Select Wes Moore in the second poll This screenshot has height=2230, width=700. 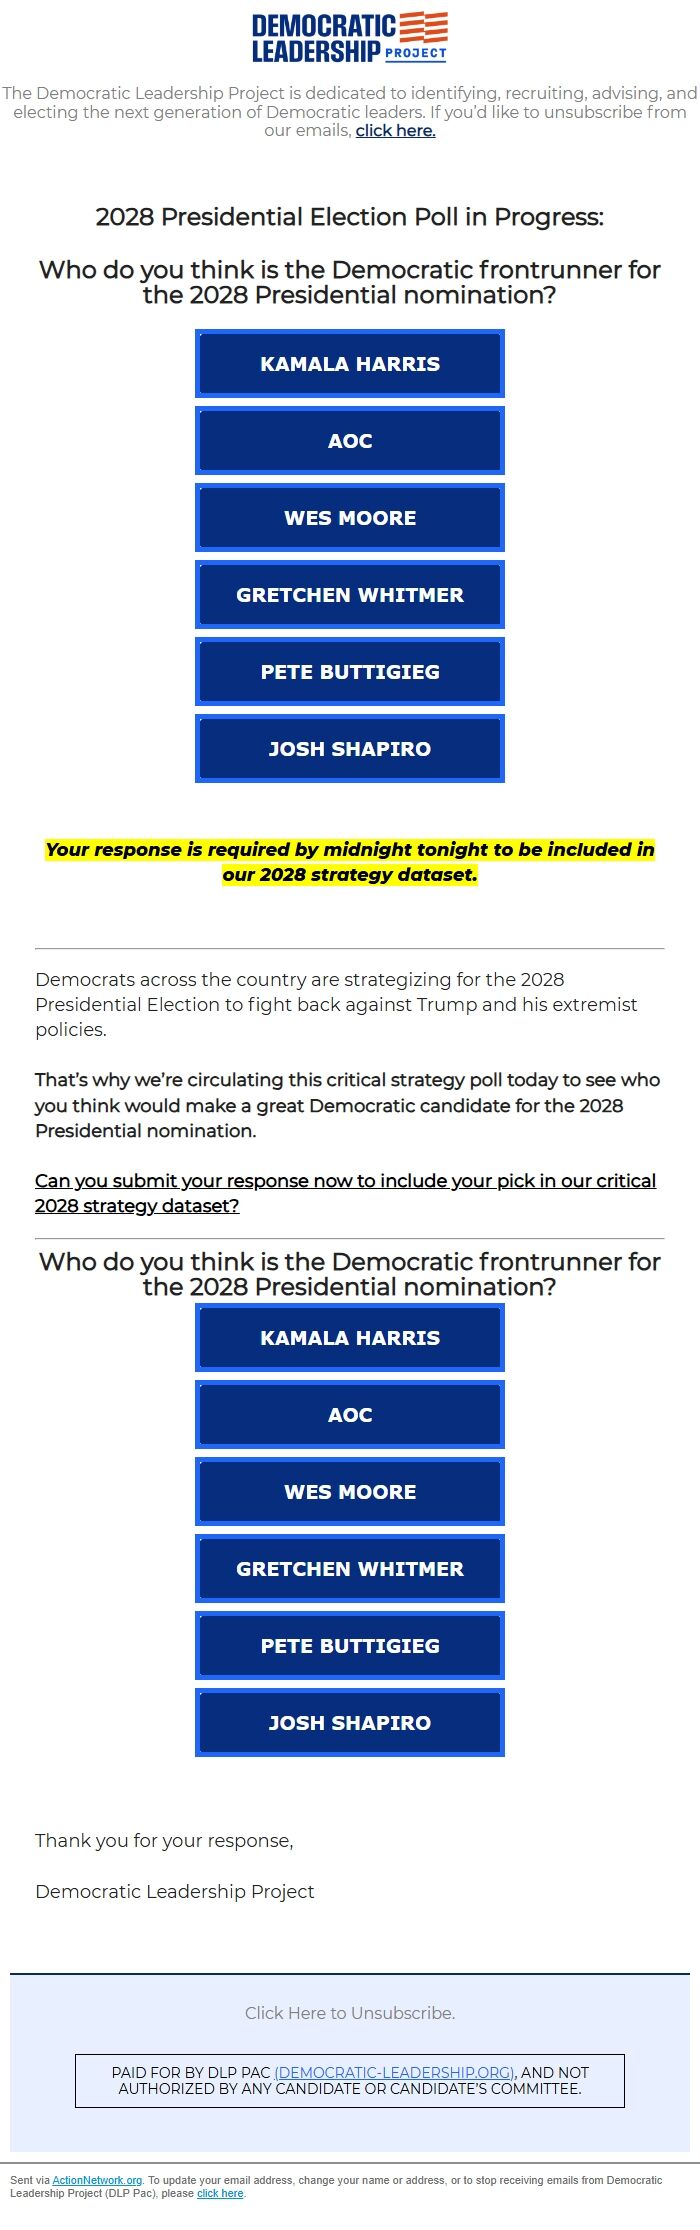point(349,1491)
